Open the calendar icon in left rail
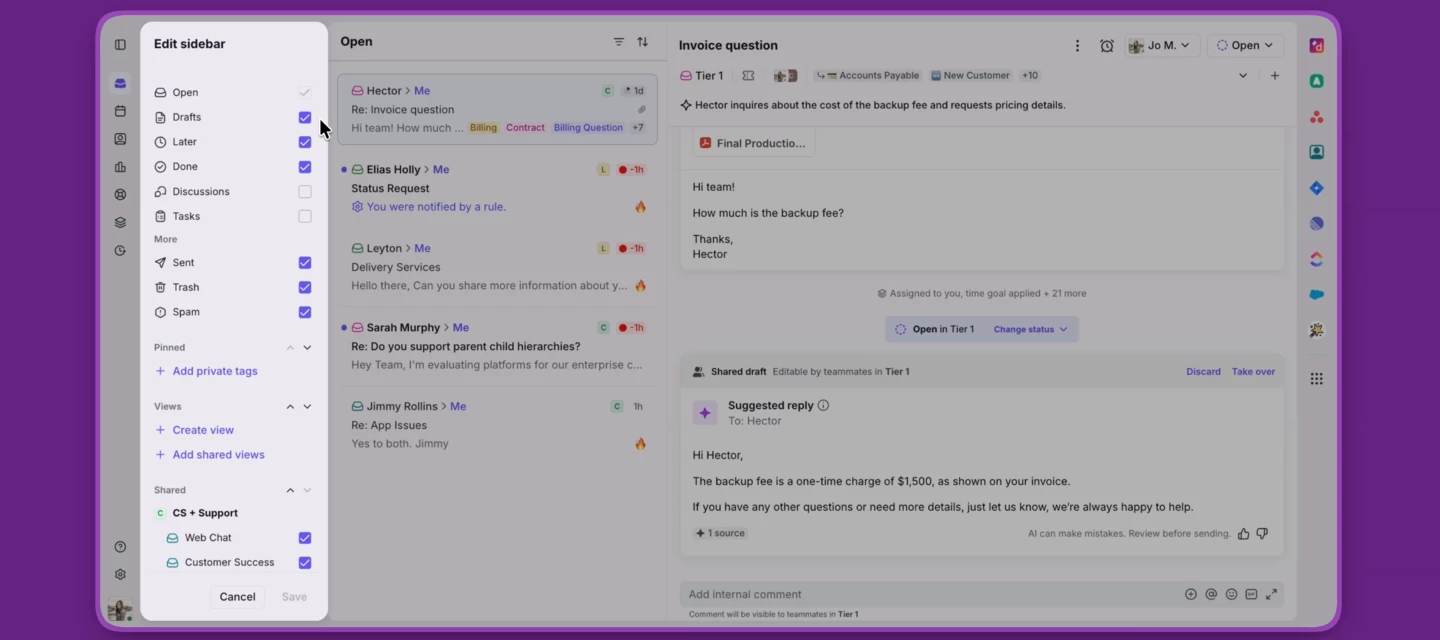 pyautogui.click(x=120, y=111)
